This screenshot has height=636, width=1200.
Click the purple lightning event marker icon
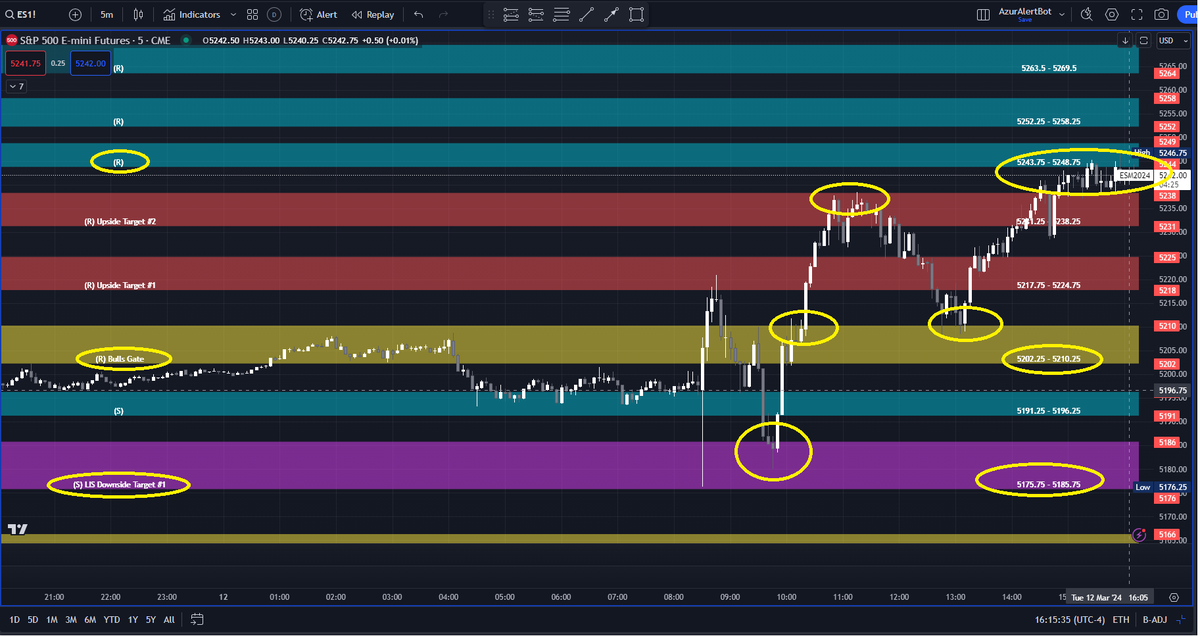pos(1138,535)
